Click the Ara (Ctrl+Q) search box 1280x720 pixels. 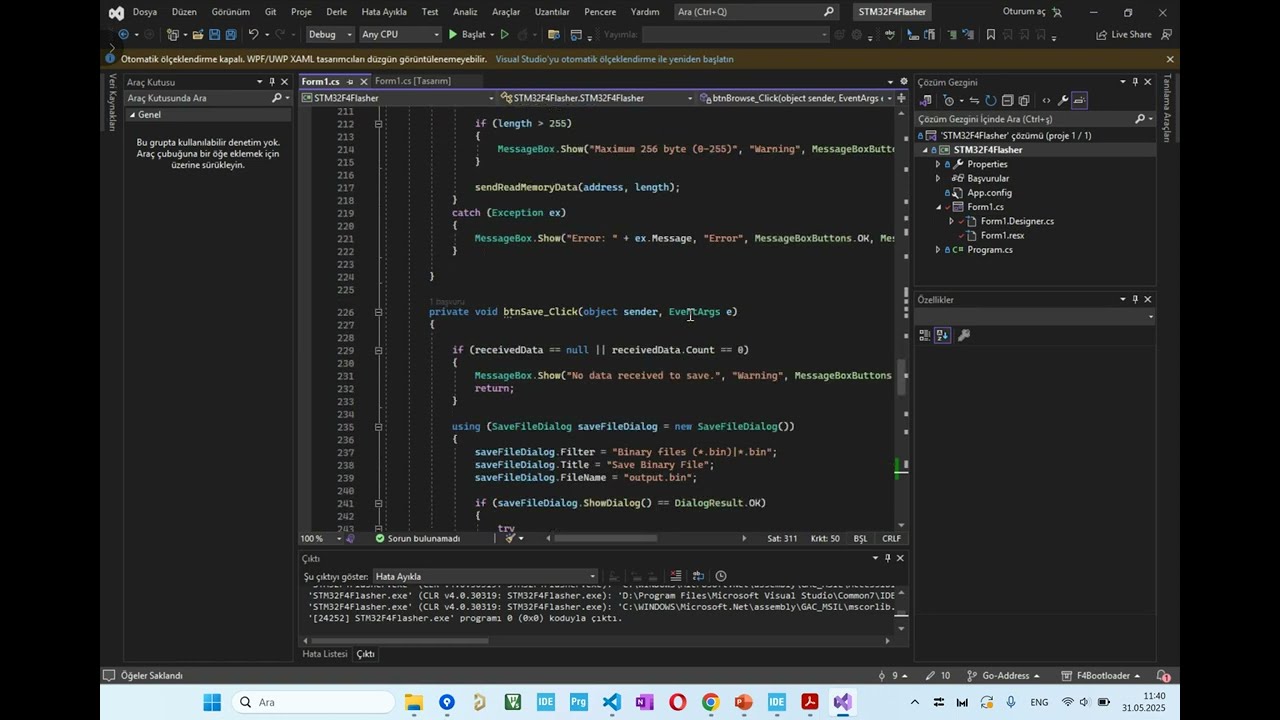click(755, 12)
